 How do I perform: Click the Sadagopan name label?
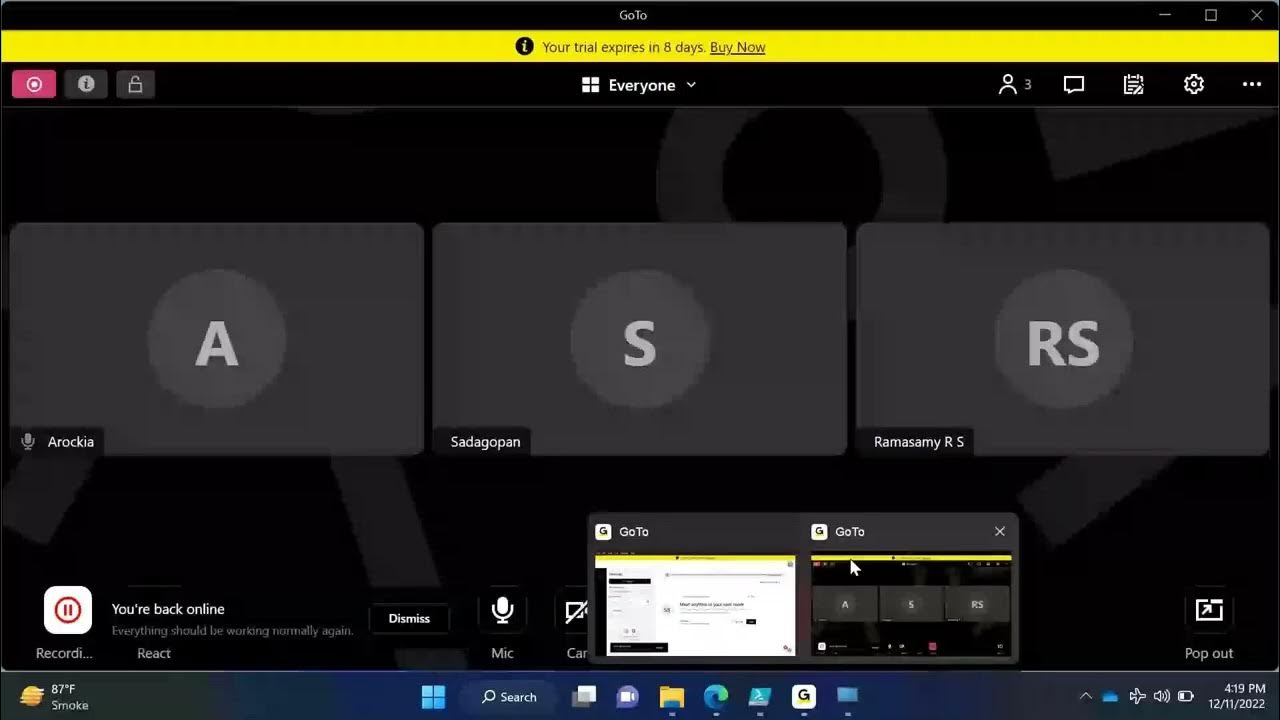(485, 441)
